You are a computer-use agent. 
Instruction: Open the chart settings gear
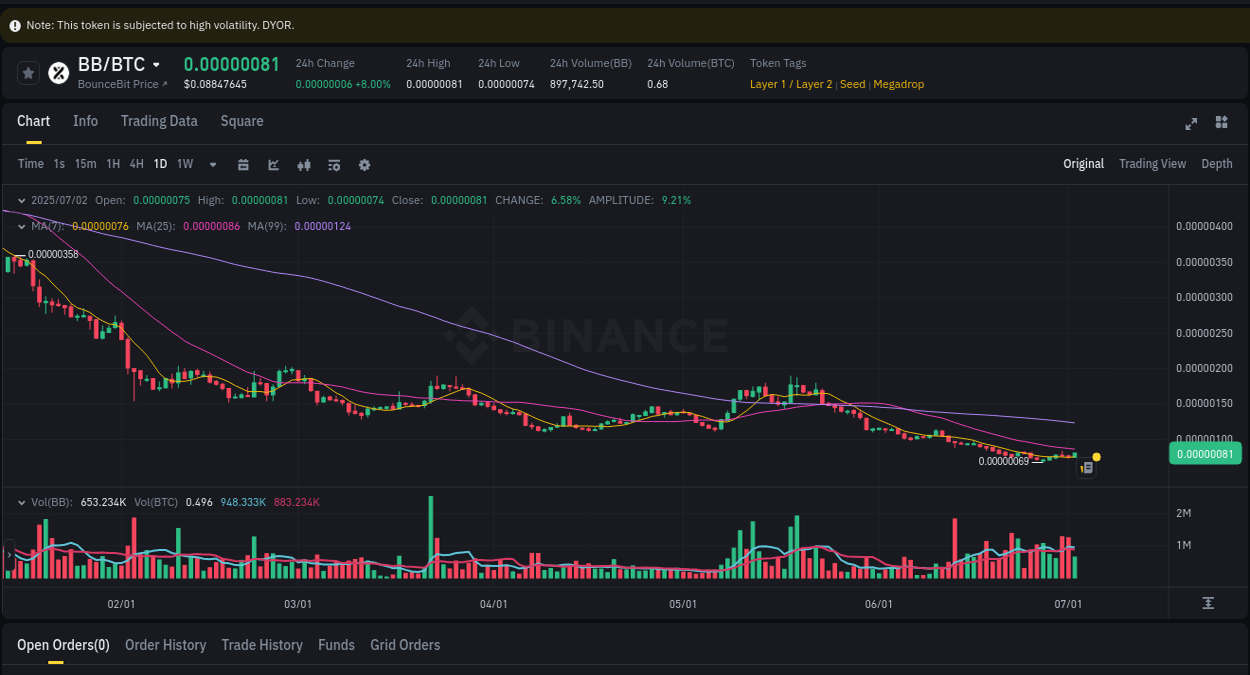364,164
